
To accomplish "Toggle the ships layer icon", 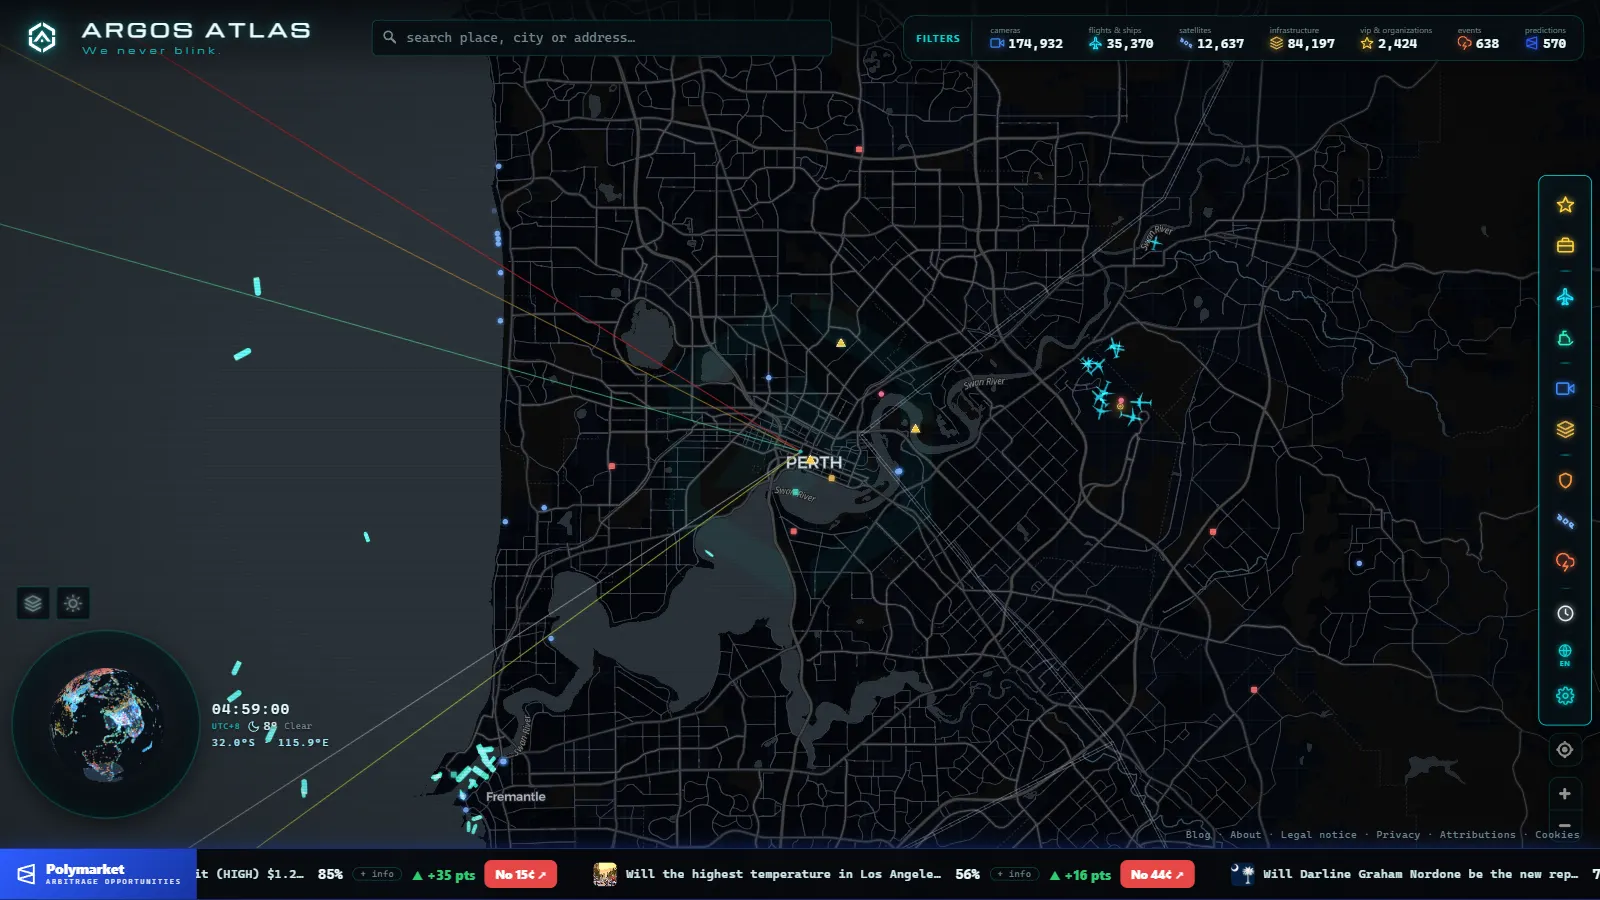I will (x=1565, y=339).
